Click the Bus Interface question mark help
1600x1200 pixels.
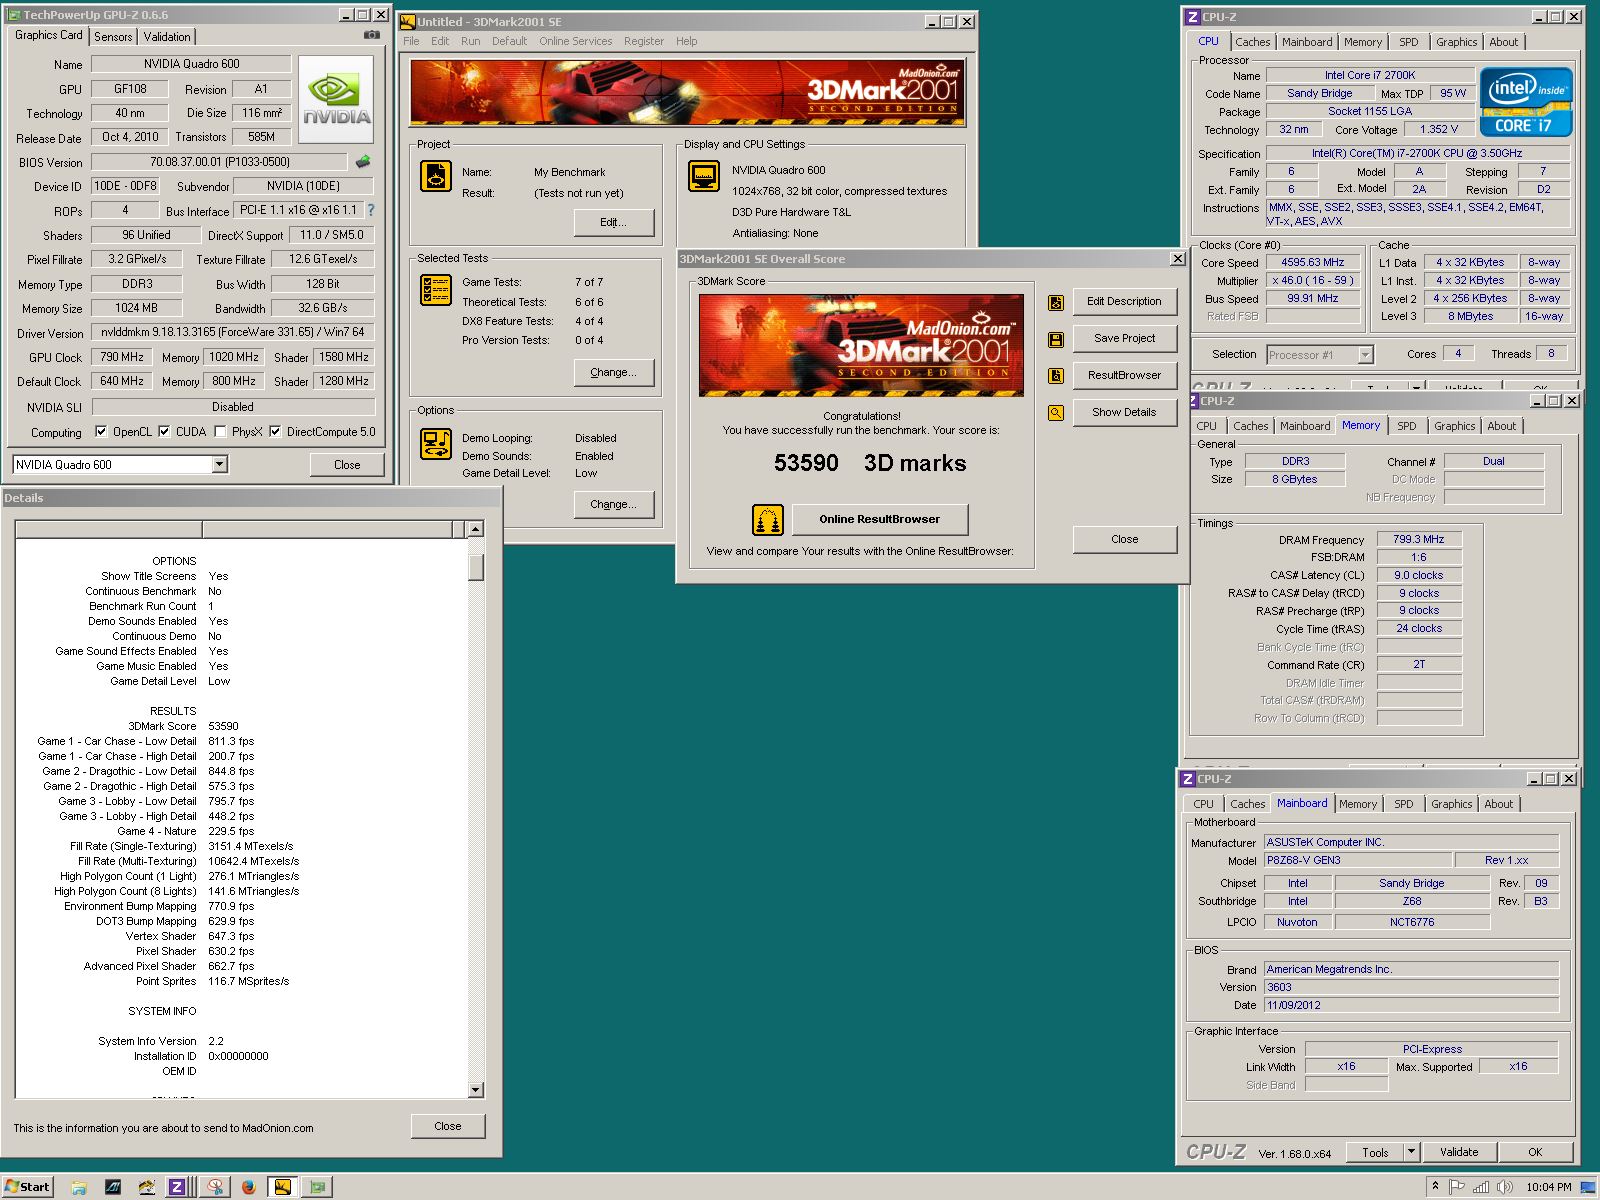click(371, 210)
